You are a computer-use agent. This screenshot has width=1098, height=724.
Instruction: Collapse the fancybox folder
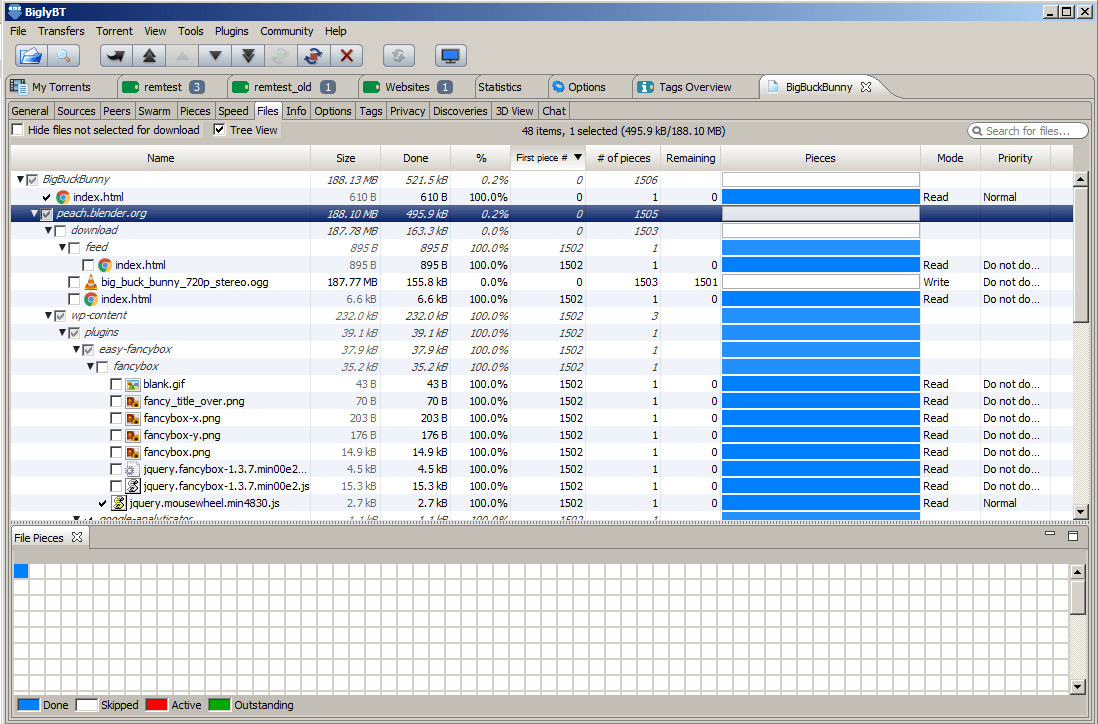click(90, 367)
